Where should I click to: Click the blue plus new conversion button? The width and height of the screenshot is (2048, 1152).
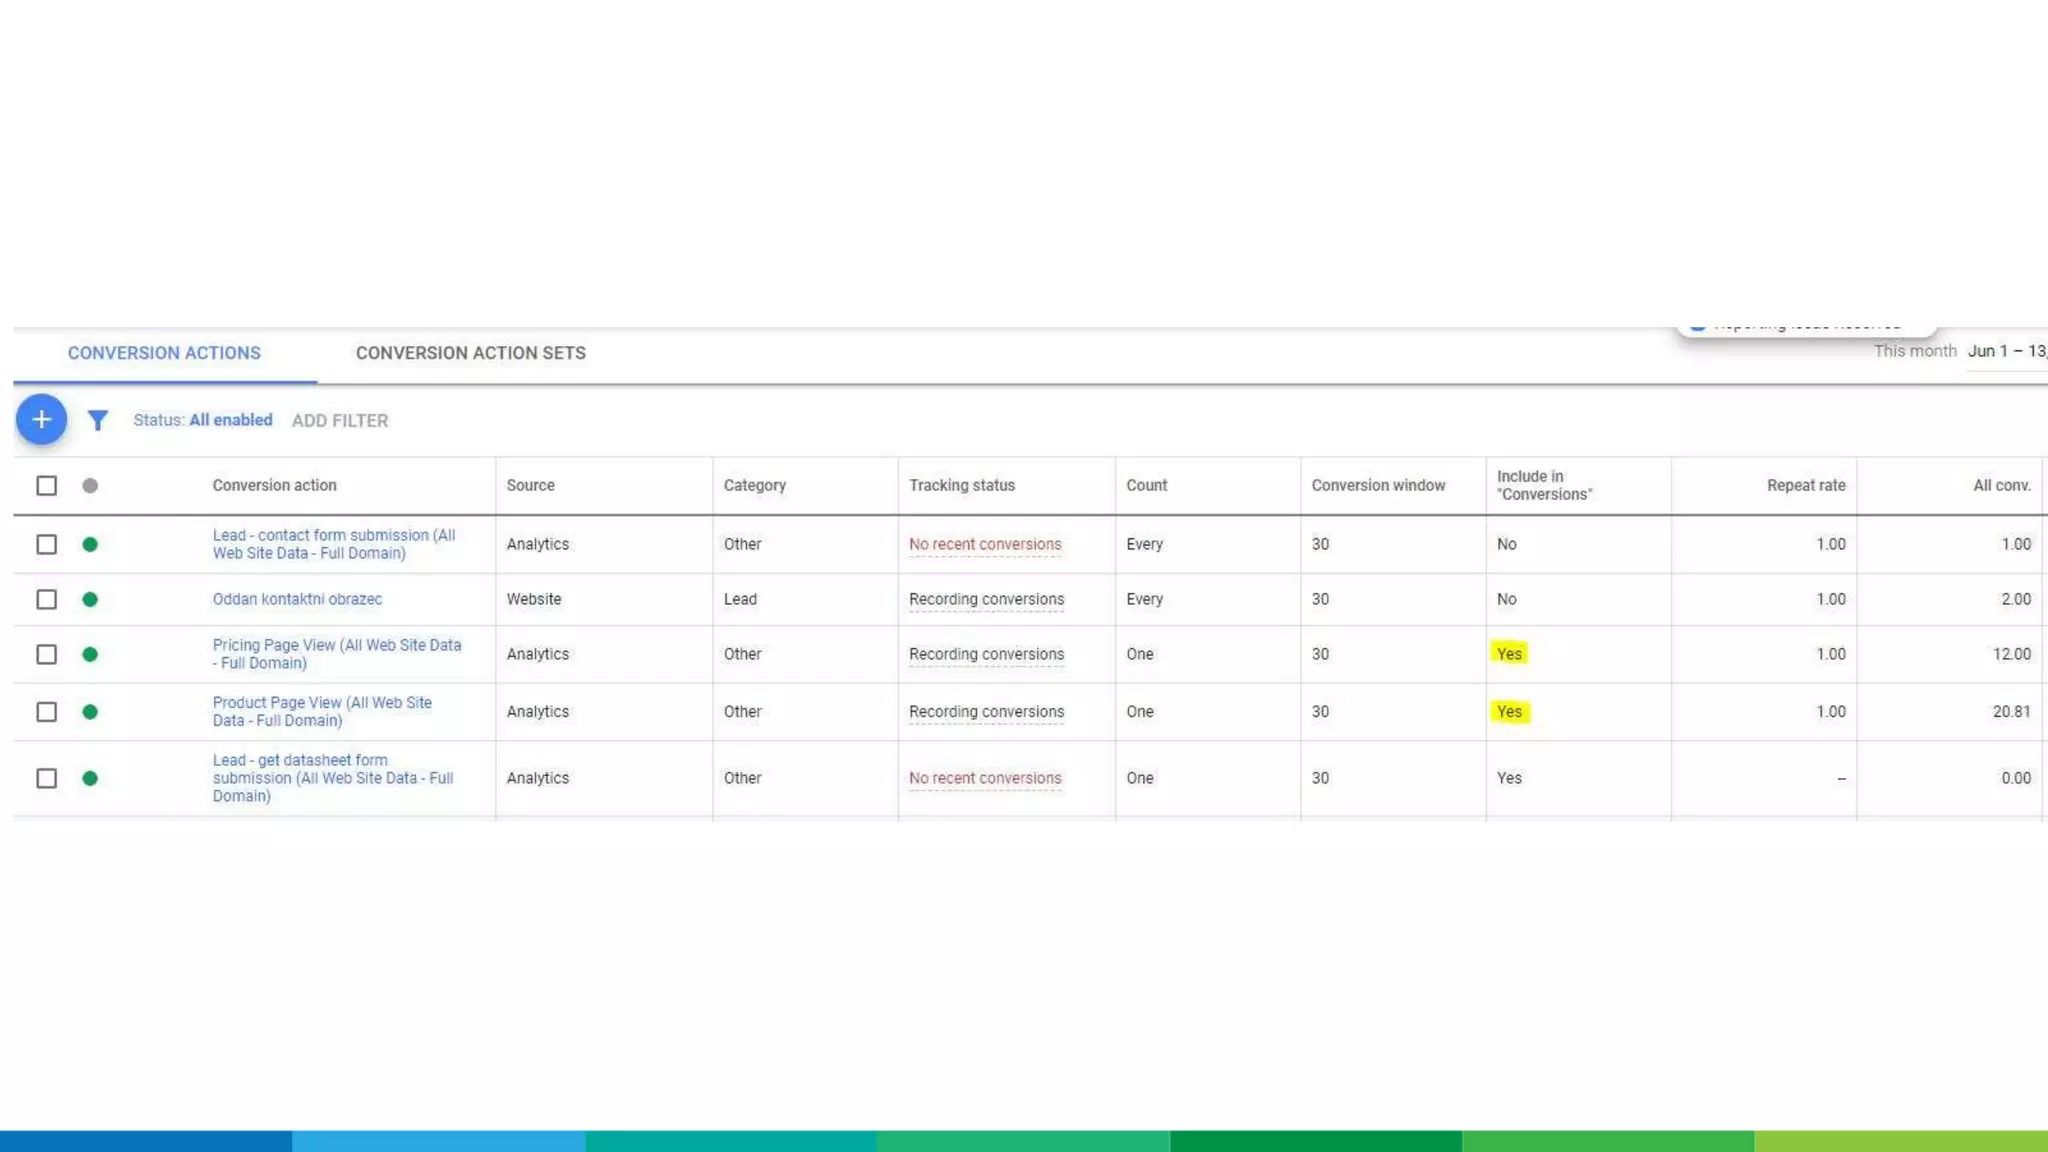coord(41,420)
